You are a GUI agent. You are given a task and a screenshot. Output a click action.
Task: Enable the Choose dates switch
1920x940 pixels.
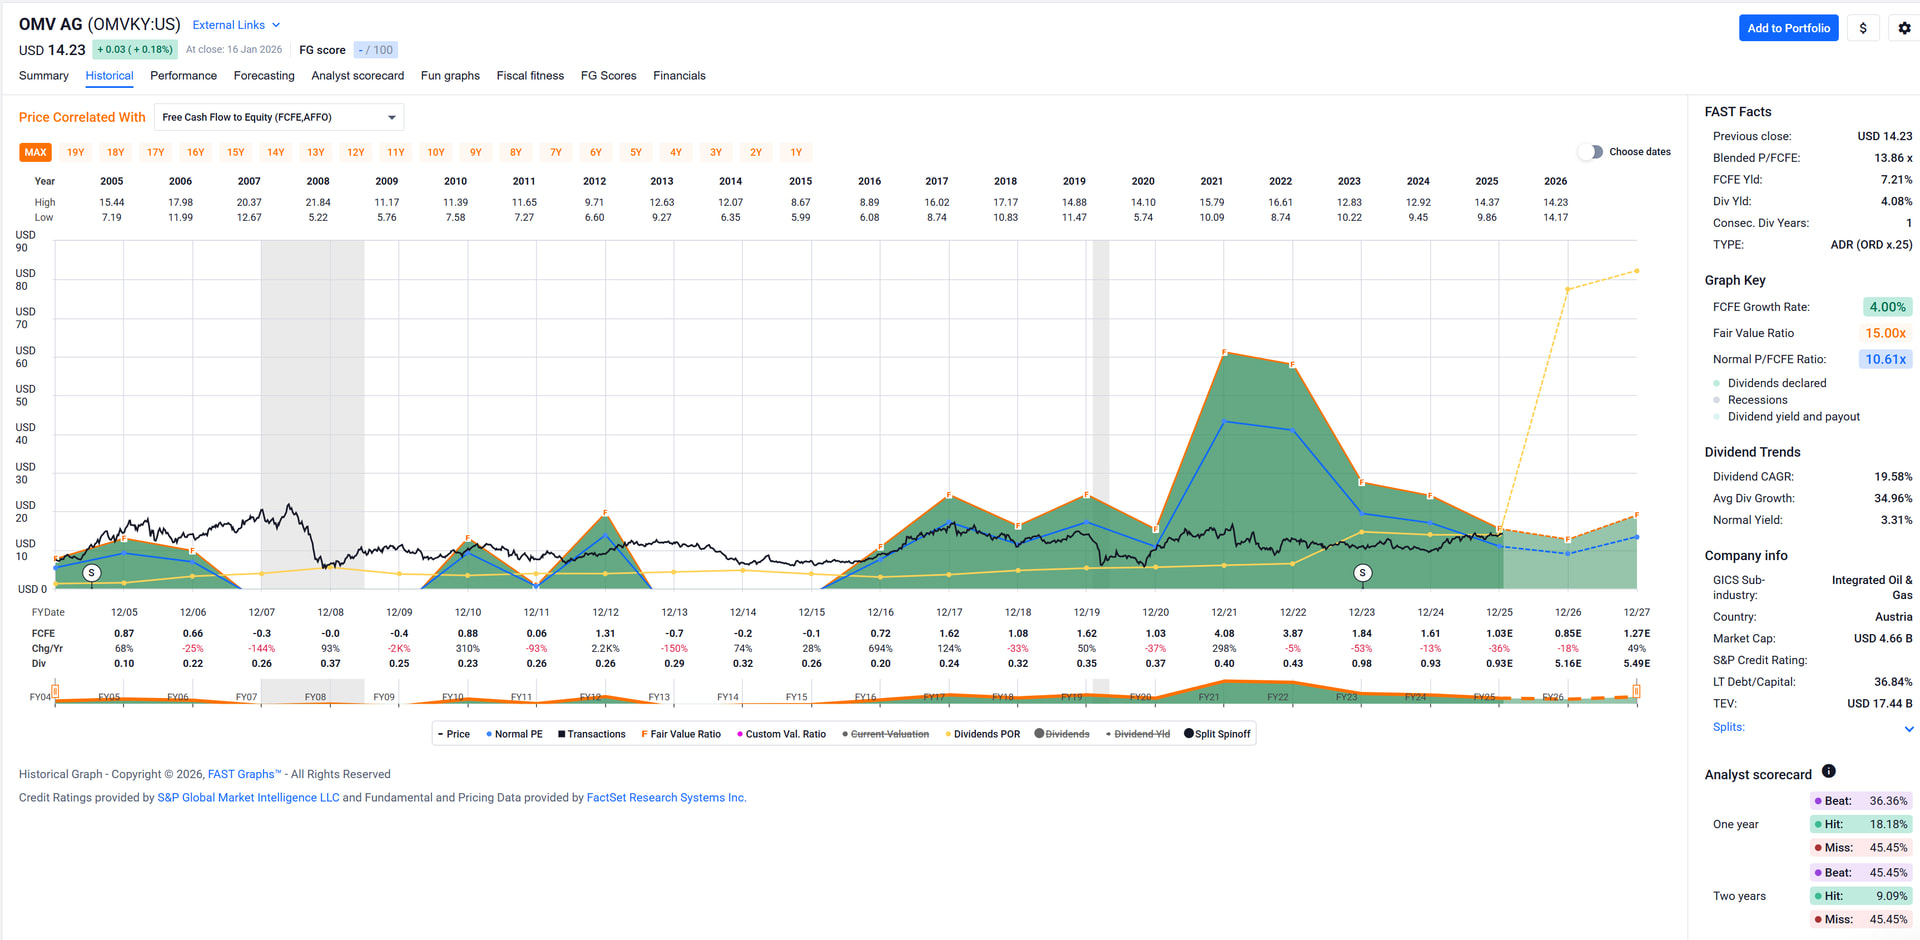click(x=1590, y=152)
